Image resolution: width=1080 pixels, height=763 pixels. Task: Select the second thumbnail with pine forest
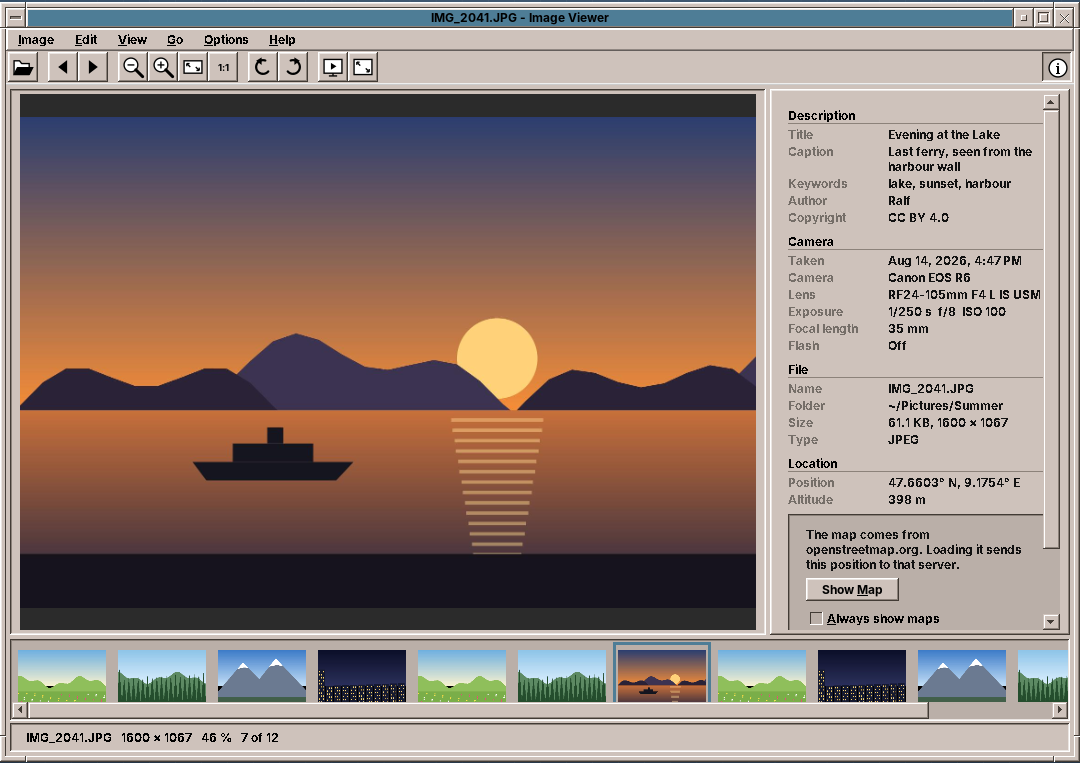tap(162, 676)
